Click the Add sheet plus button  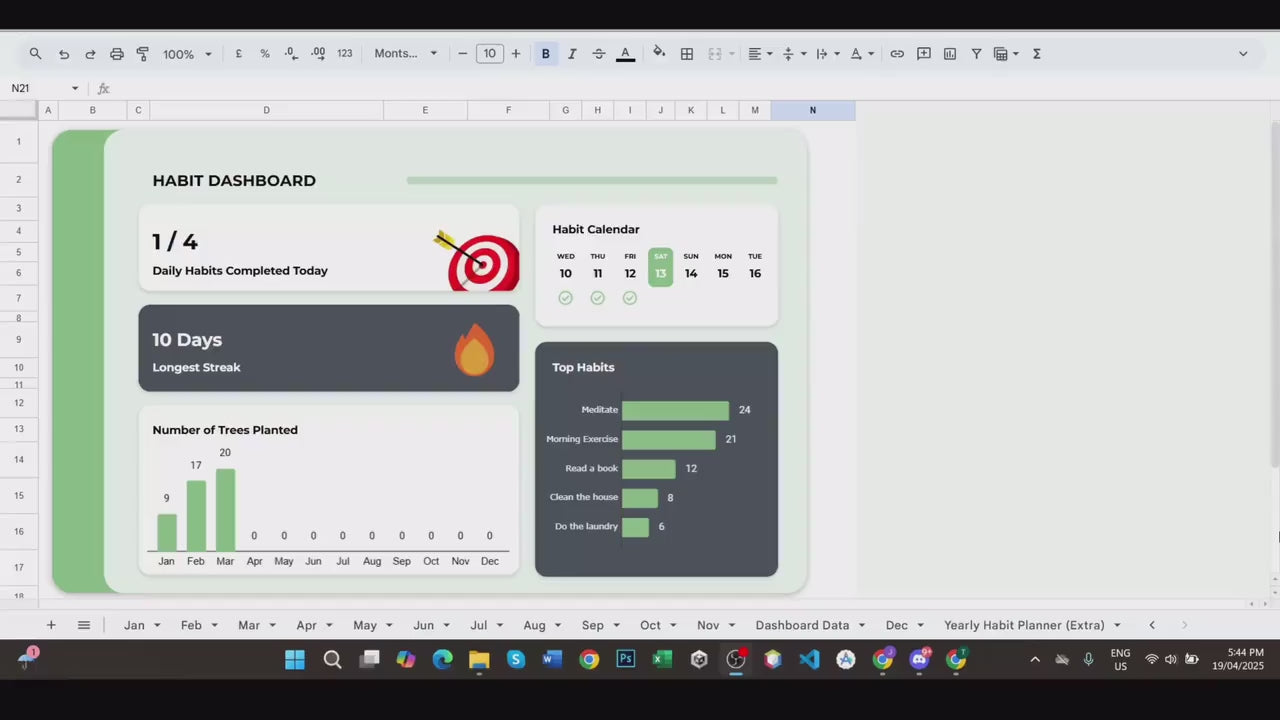[x=51, y=625]
